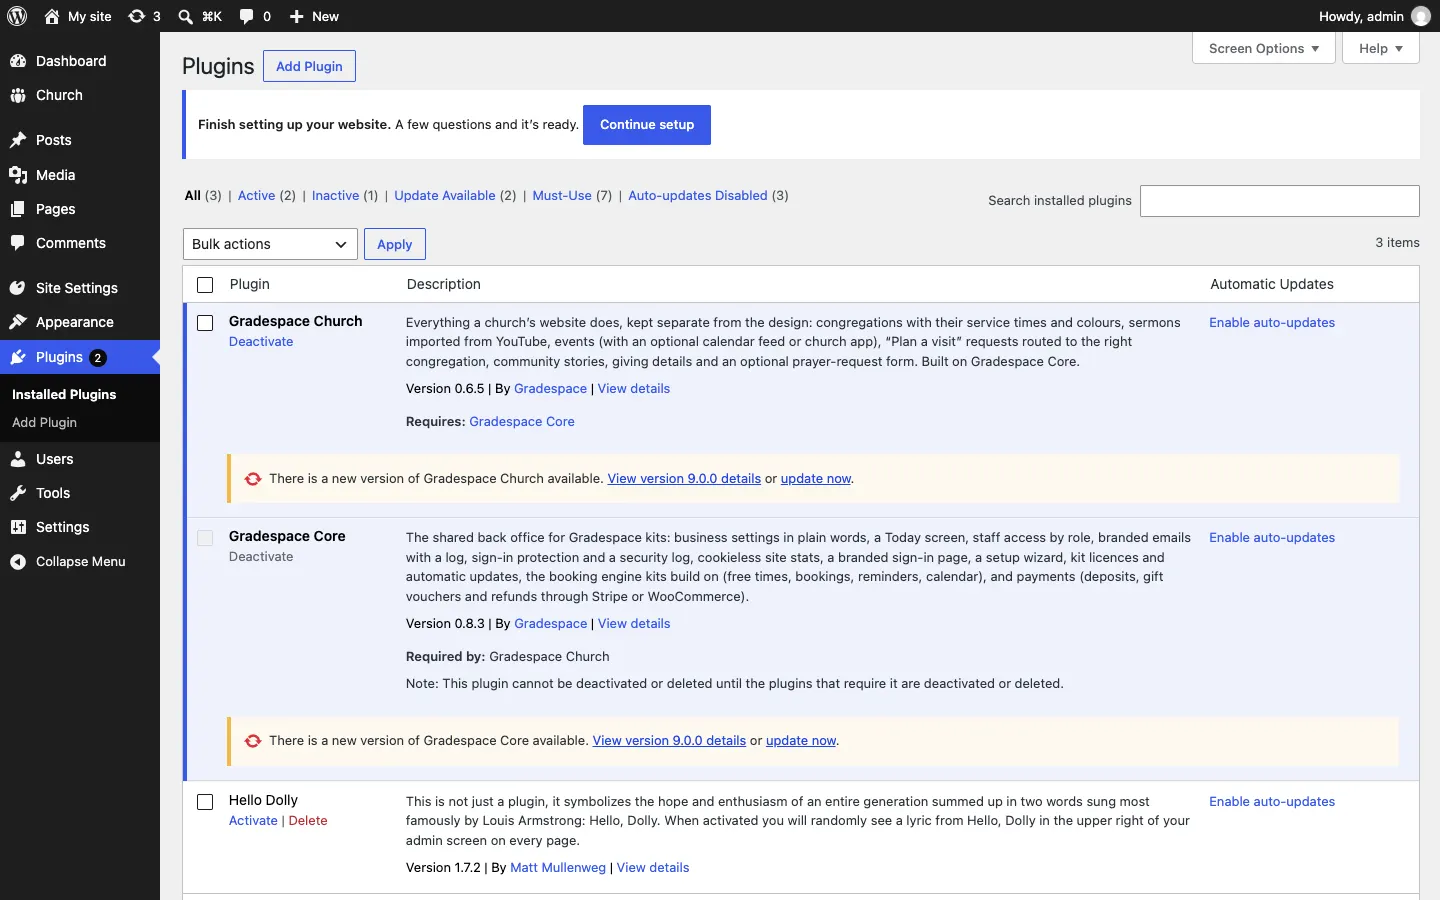
Task: Check the Hello Dolly checkbox
Action: (x=205, y=802)
